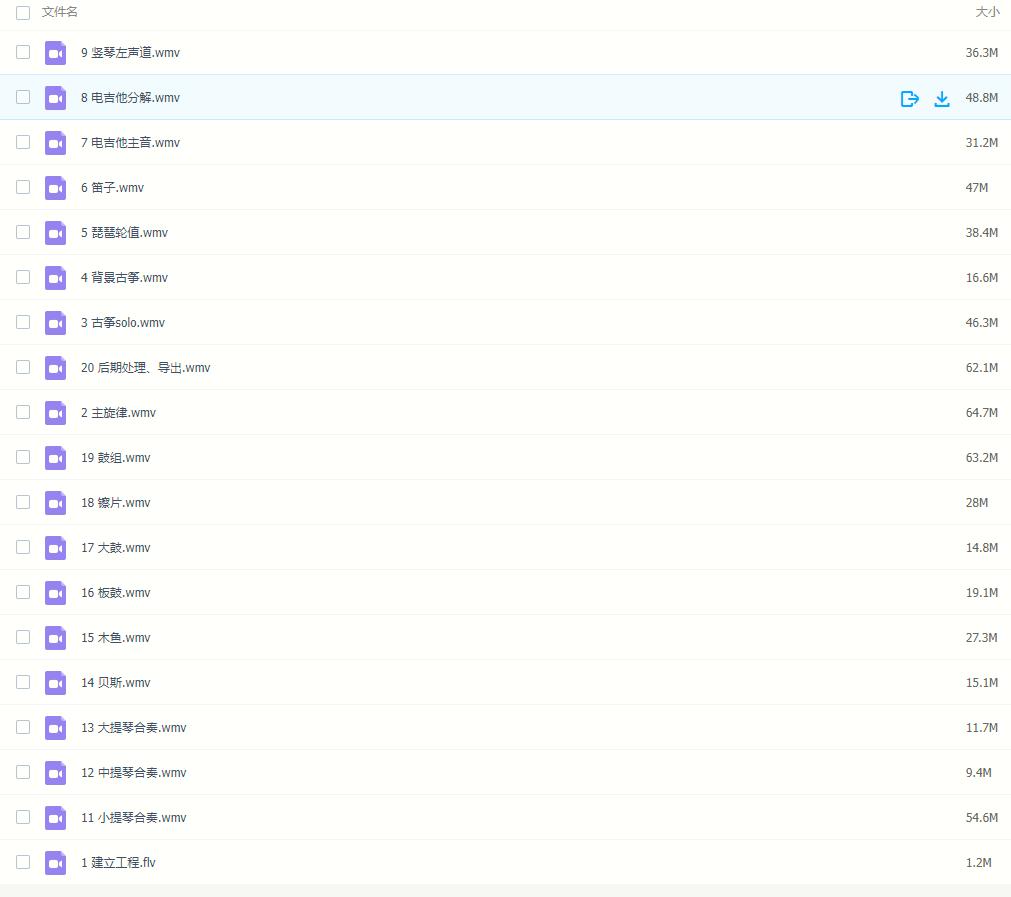Open file name 1 建立工程.flv
The image size is (1011, 897).
point(118,863)
